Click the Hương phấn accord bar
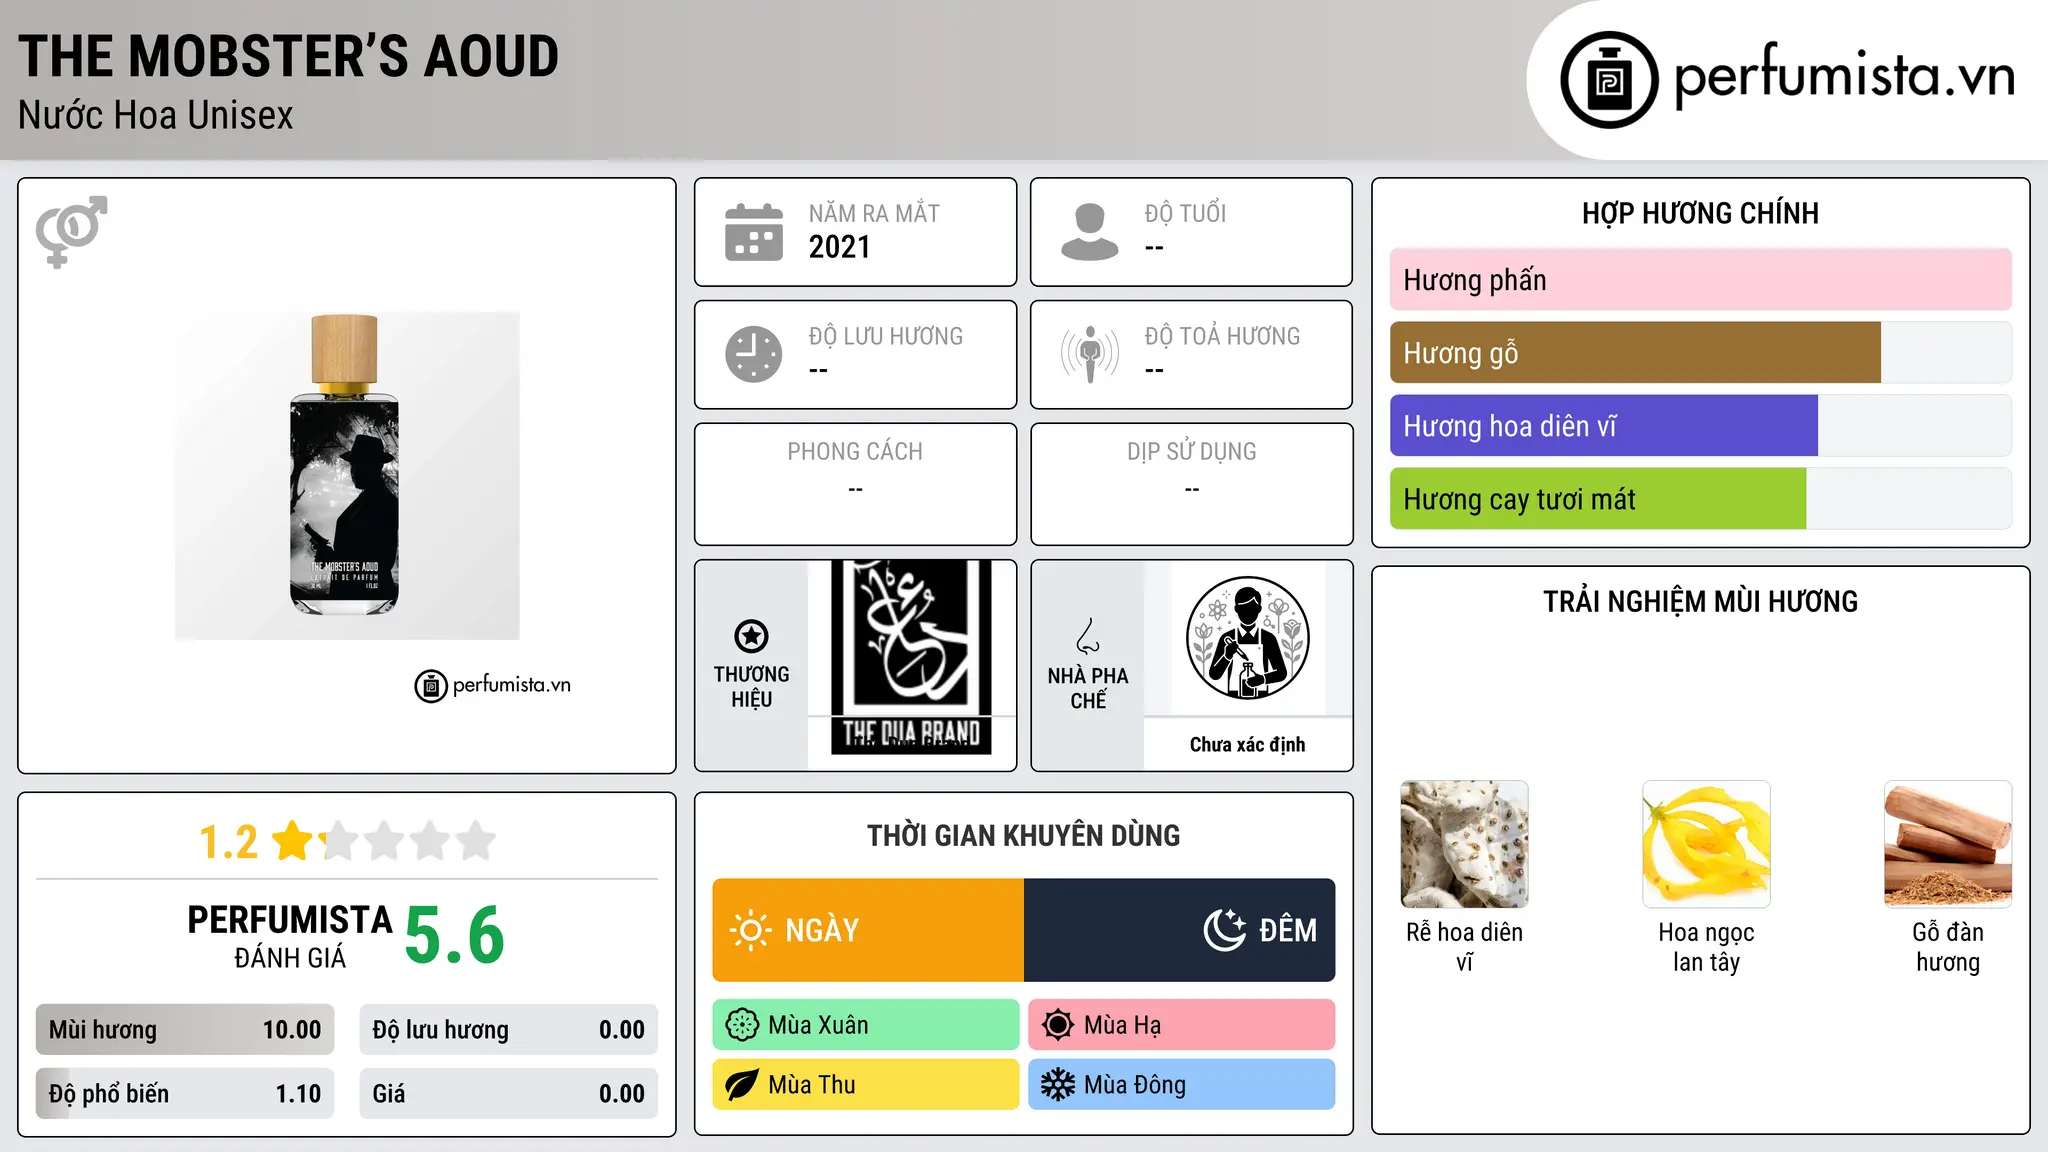This screenshot has width=2048, height=1152. tap(1701, 280)
